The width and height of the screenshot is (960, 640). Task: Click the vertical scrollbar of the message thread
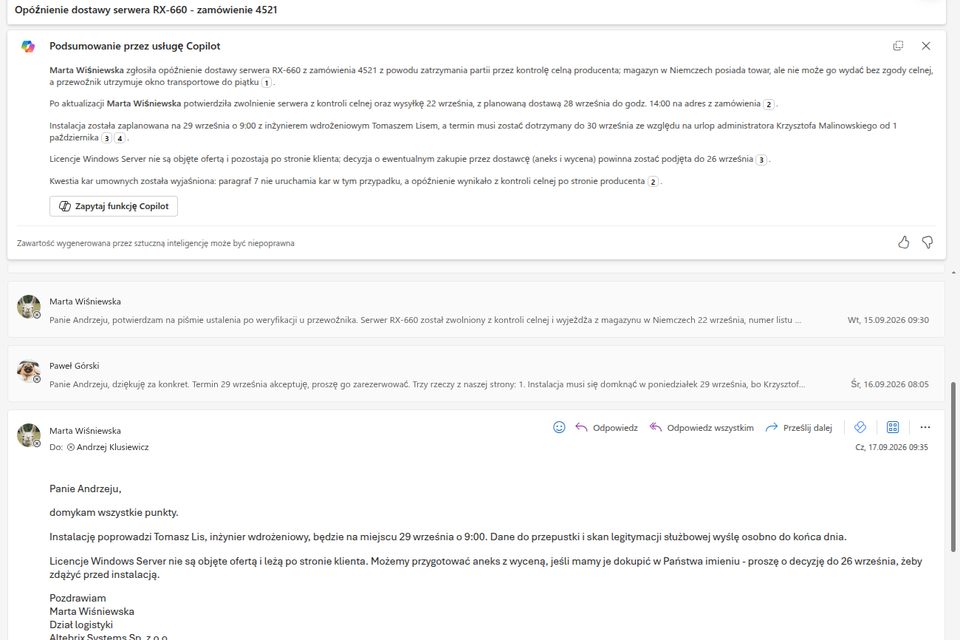(x=953, y=467)
